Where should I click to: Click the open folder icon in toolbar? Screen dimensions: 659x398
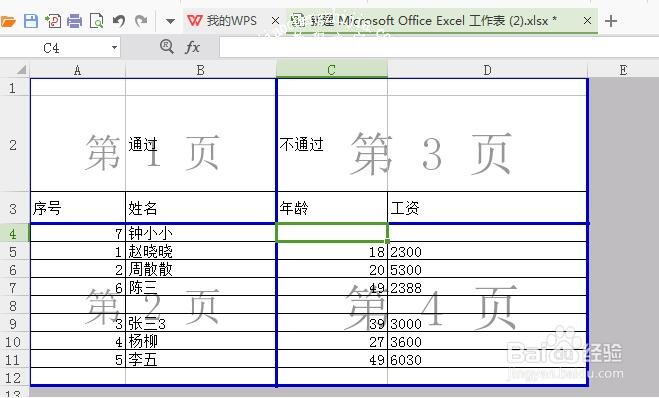pos(7,21)
